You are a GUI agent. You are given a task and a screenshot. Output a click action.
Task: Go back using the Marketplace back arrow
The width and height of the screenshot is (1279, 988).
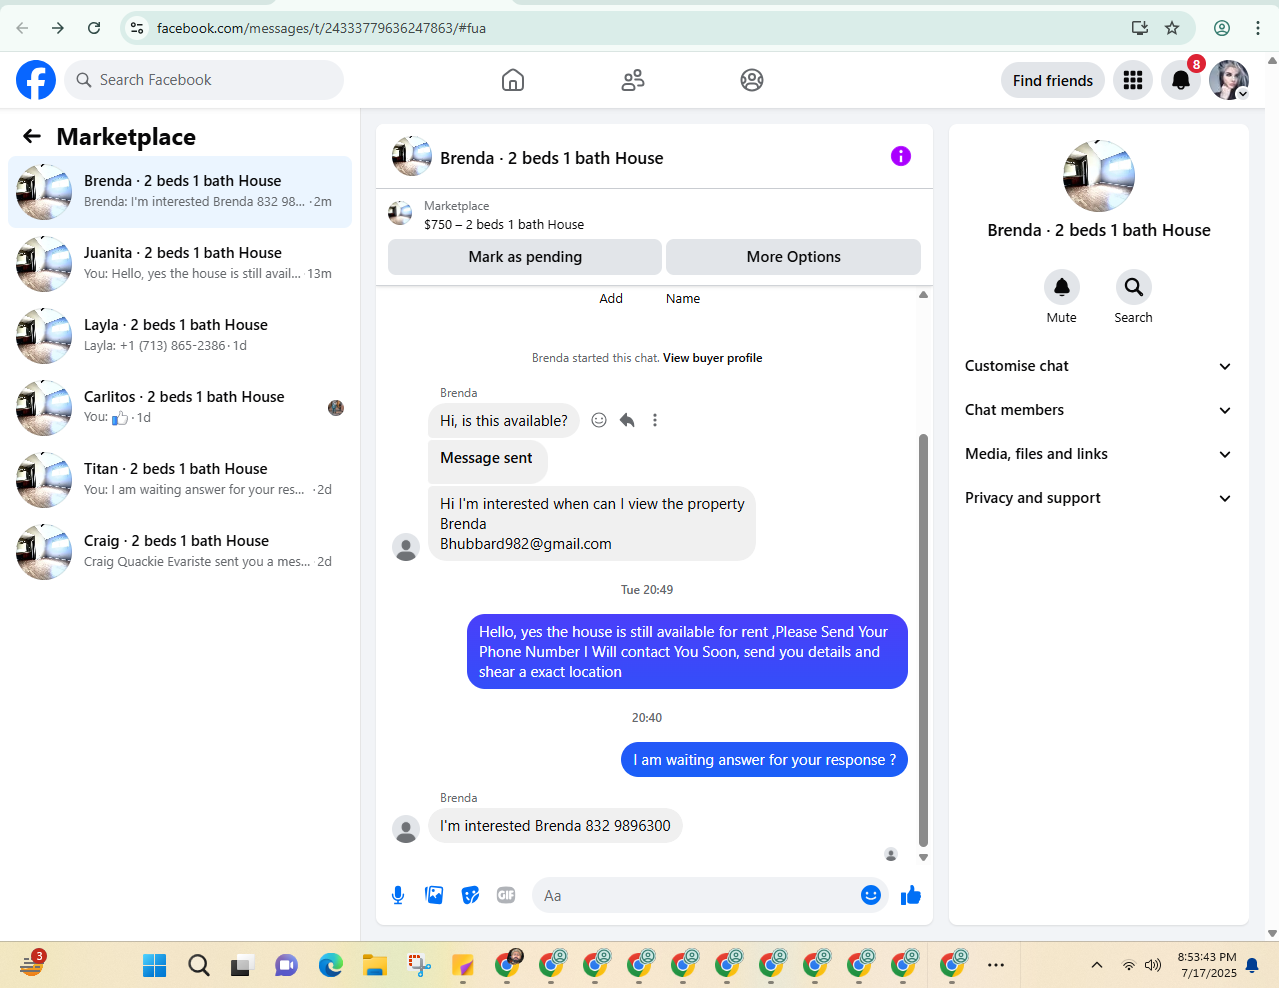tap(32, 136)
